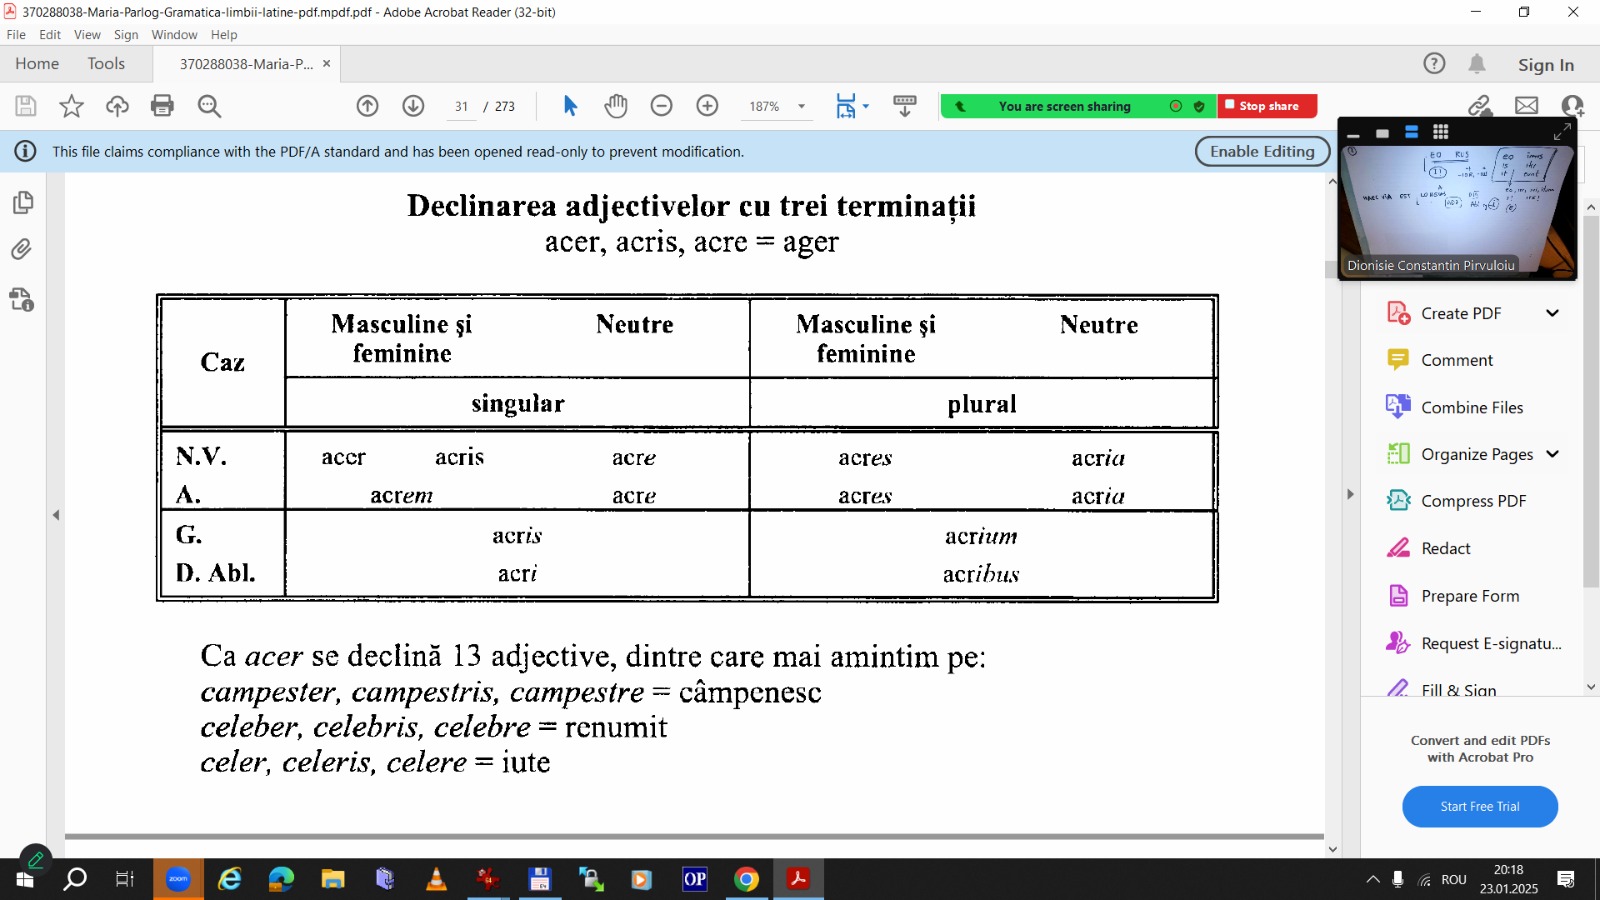Print the document with printer icon
Viewport: 1600px width, 900px height.
tap(162, 106)
